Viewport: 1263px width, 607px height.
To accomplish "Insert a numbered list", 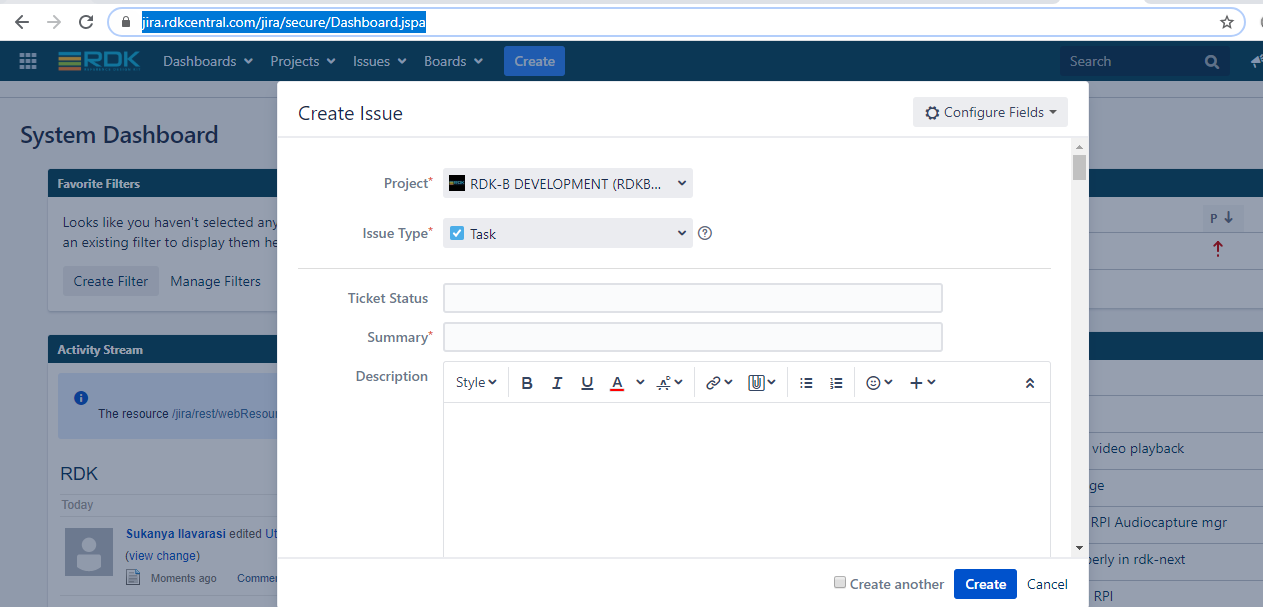I will pyautogui.click(x=837, y=383).
